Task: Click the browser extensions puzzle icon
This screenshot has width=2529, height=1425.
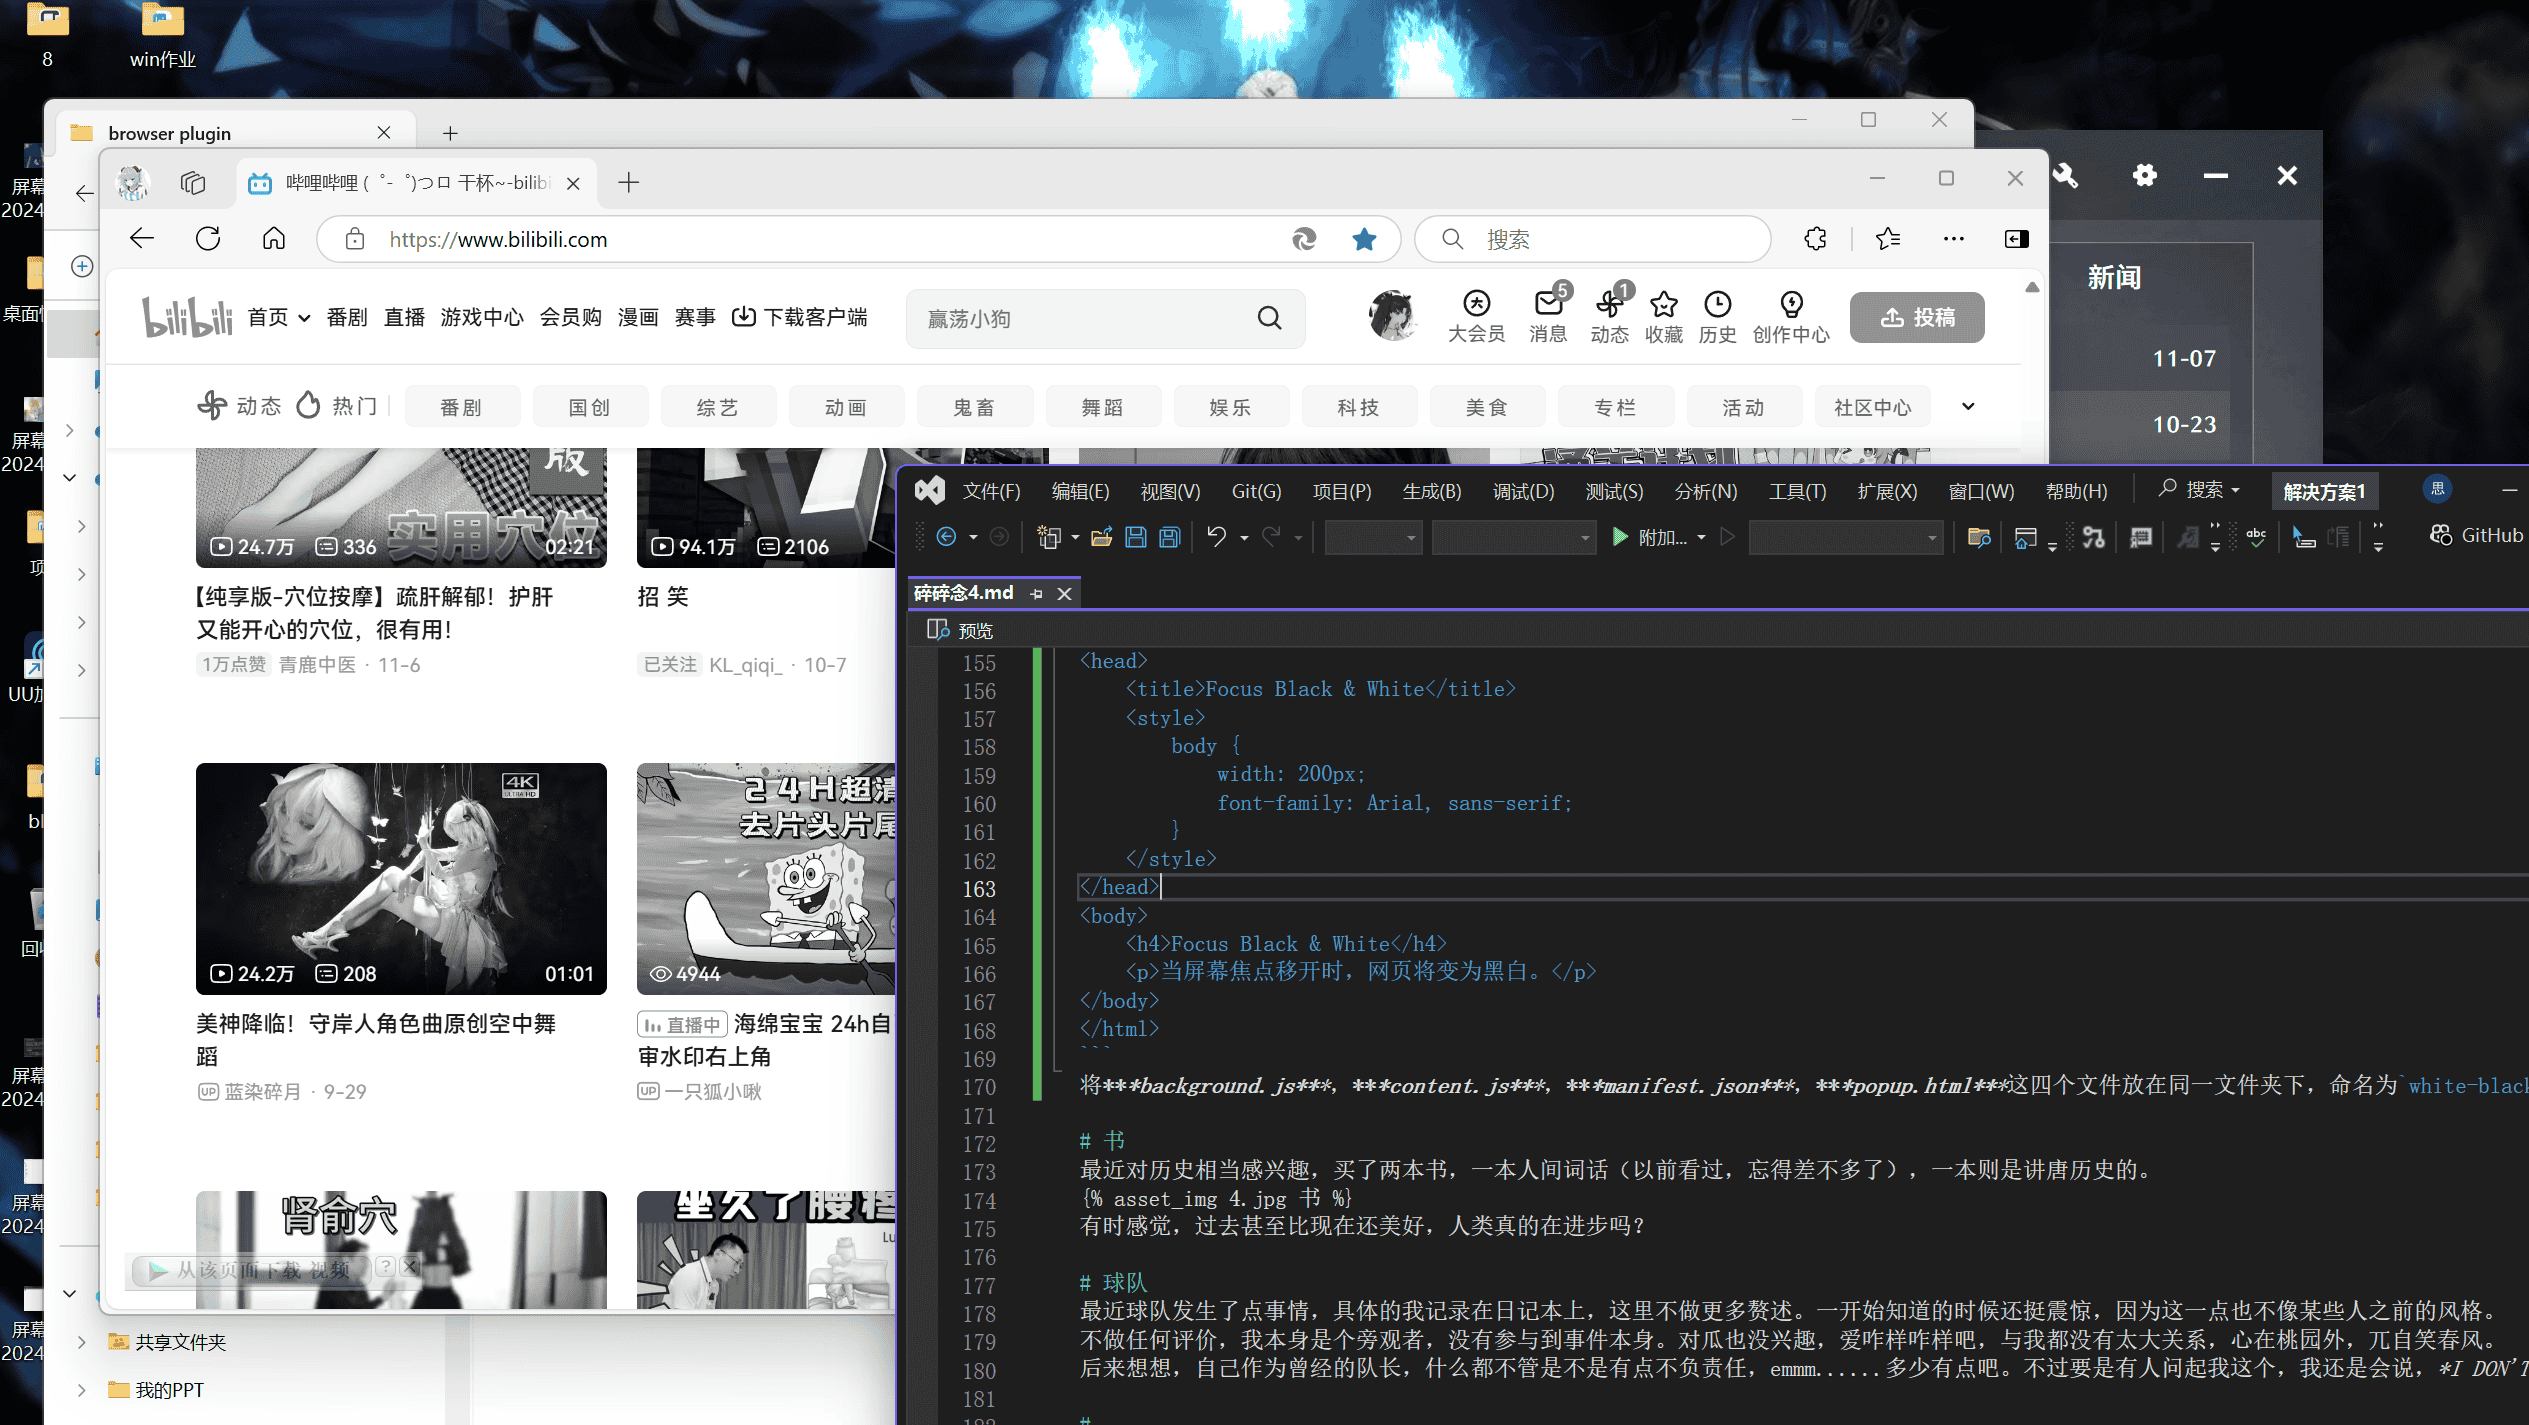Action: [x=1815, y=239]
